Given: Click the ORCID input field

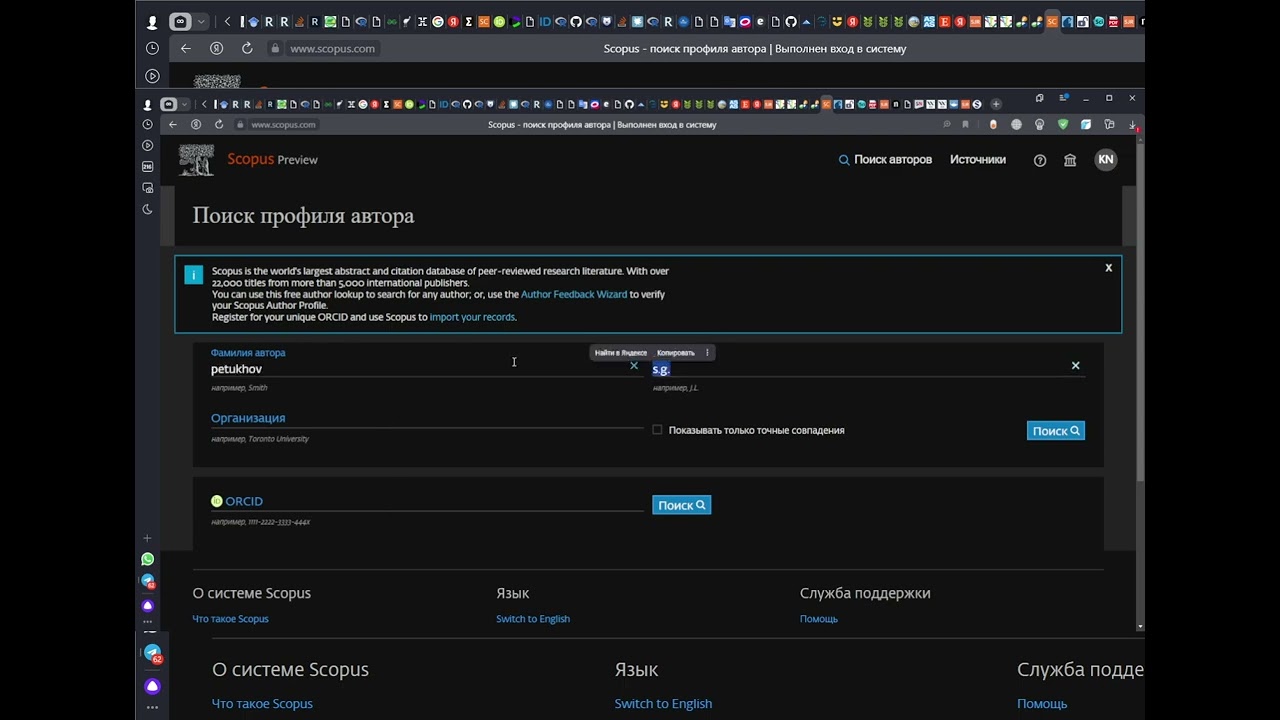Looking at the screenshot, I should pos(427,502).
